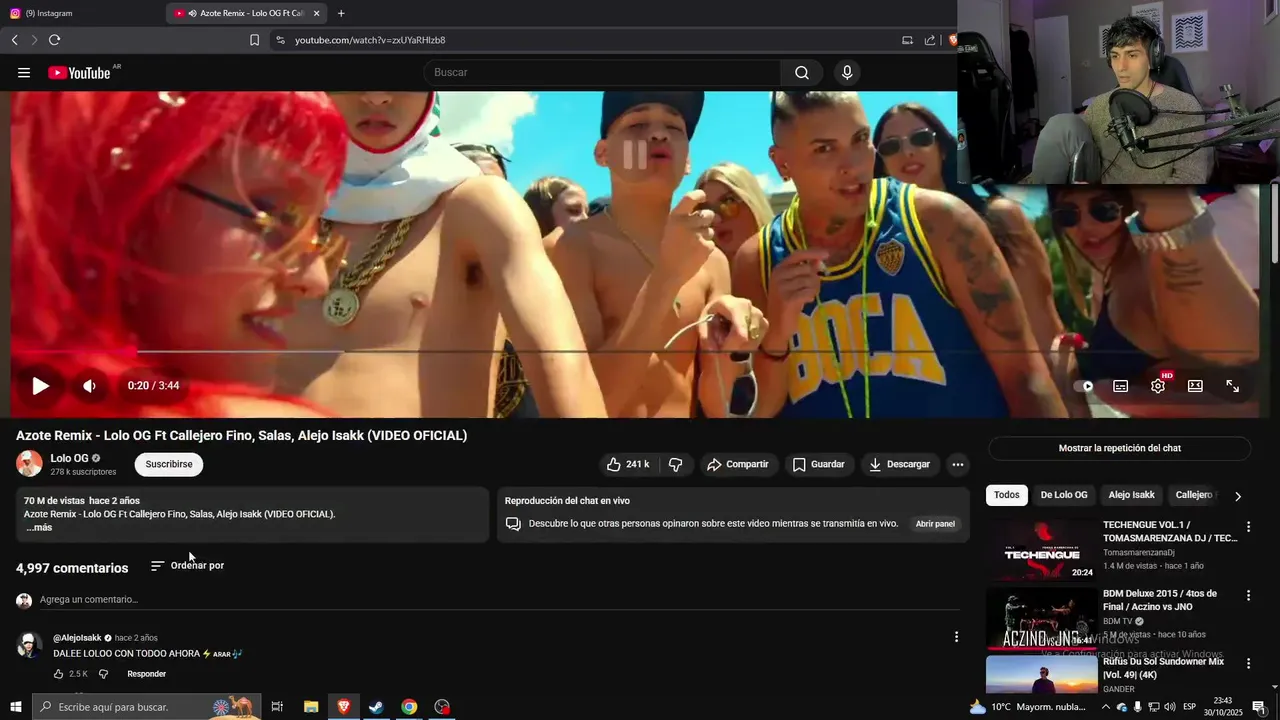Click the Descargar download button
Image resolution: width=1280 pixels, height=720 pixels.
pyautogui.click(x=900, y=464)
